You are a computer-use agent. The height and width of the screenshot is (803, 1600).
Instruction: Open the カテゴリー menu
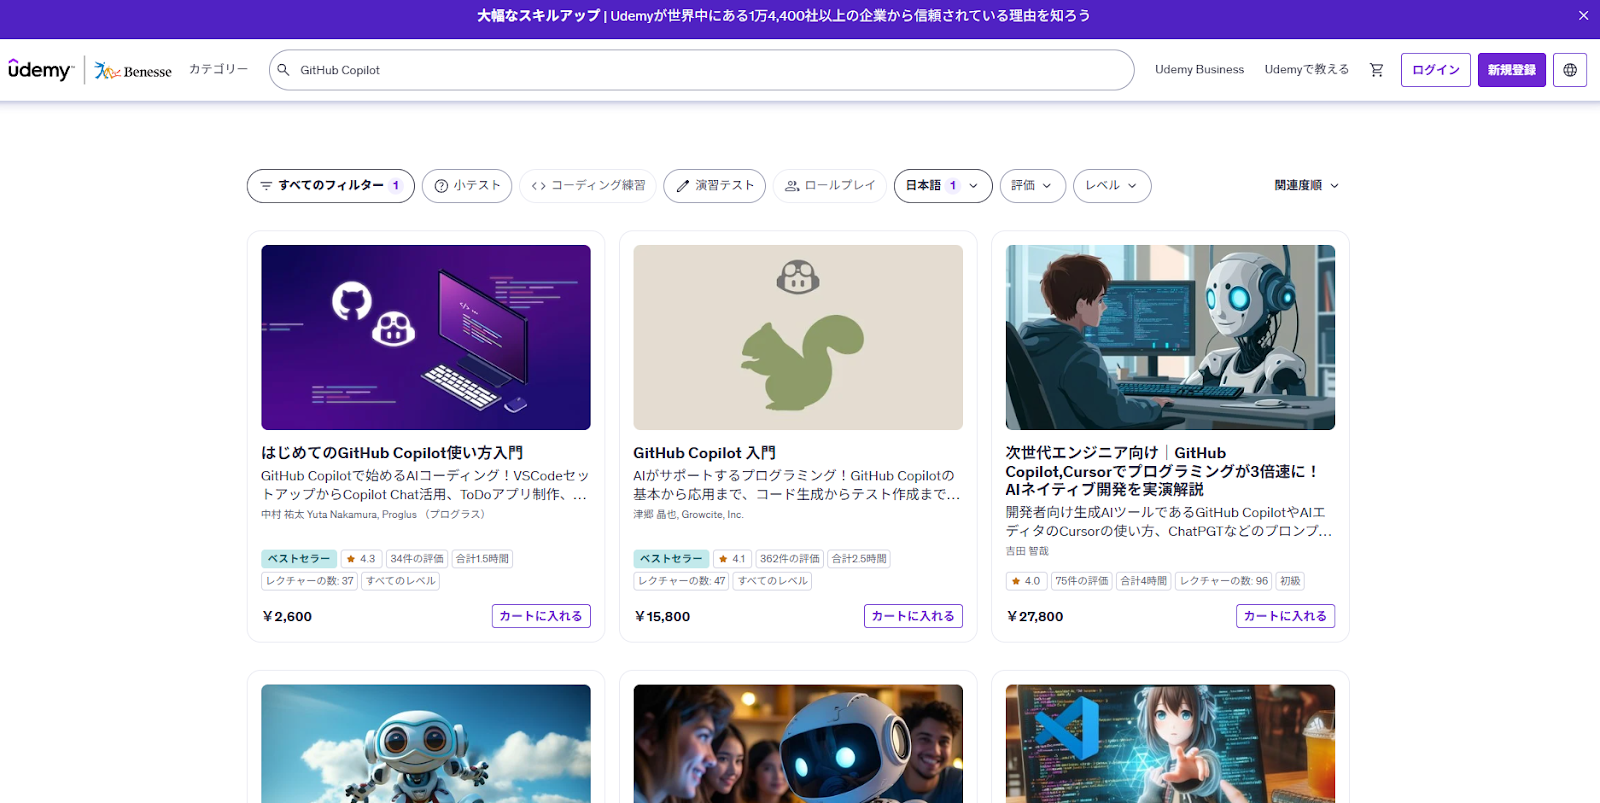218,69
